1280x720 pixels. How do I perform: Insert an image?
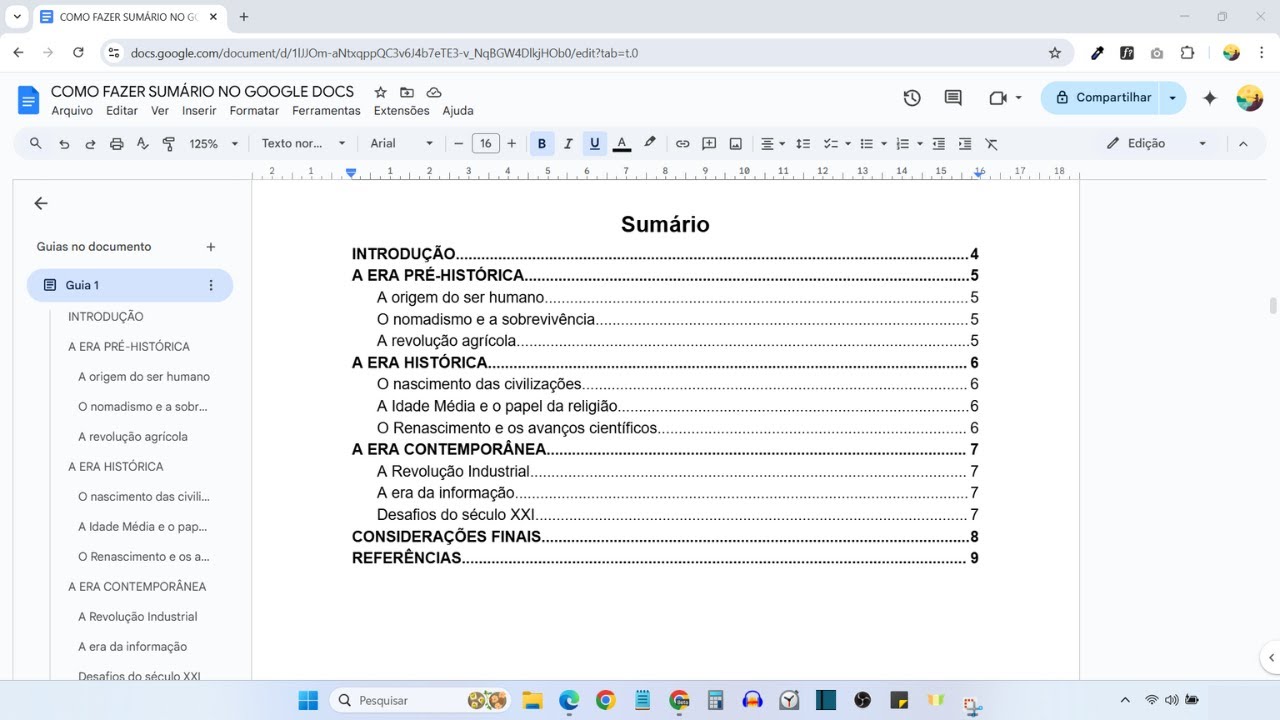[x=736, y=144]
